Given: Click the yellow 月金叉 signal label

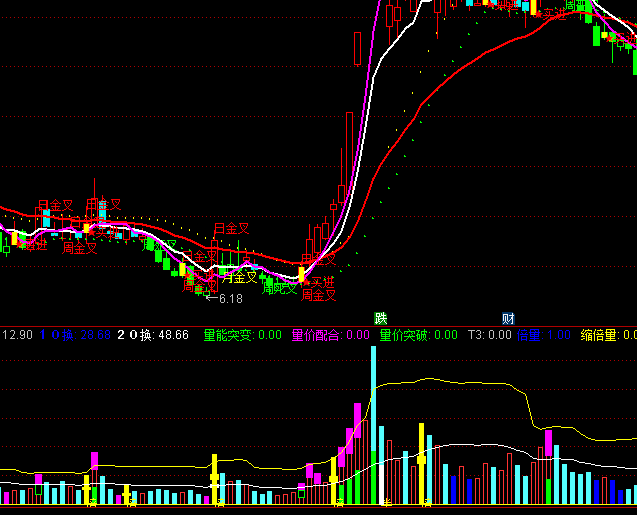Looking at the screenshot, I should pos(238,278).
